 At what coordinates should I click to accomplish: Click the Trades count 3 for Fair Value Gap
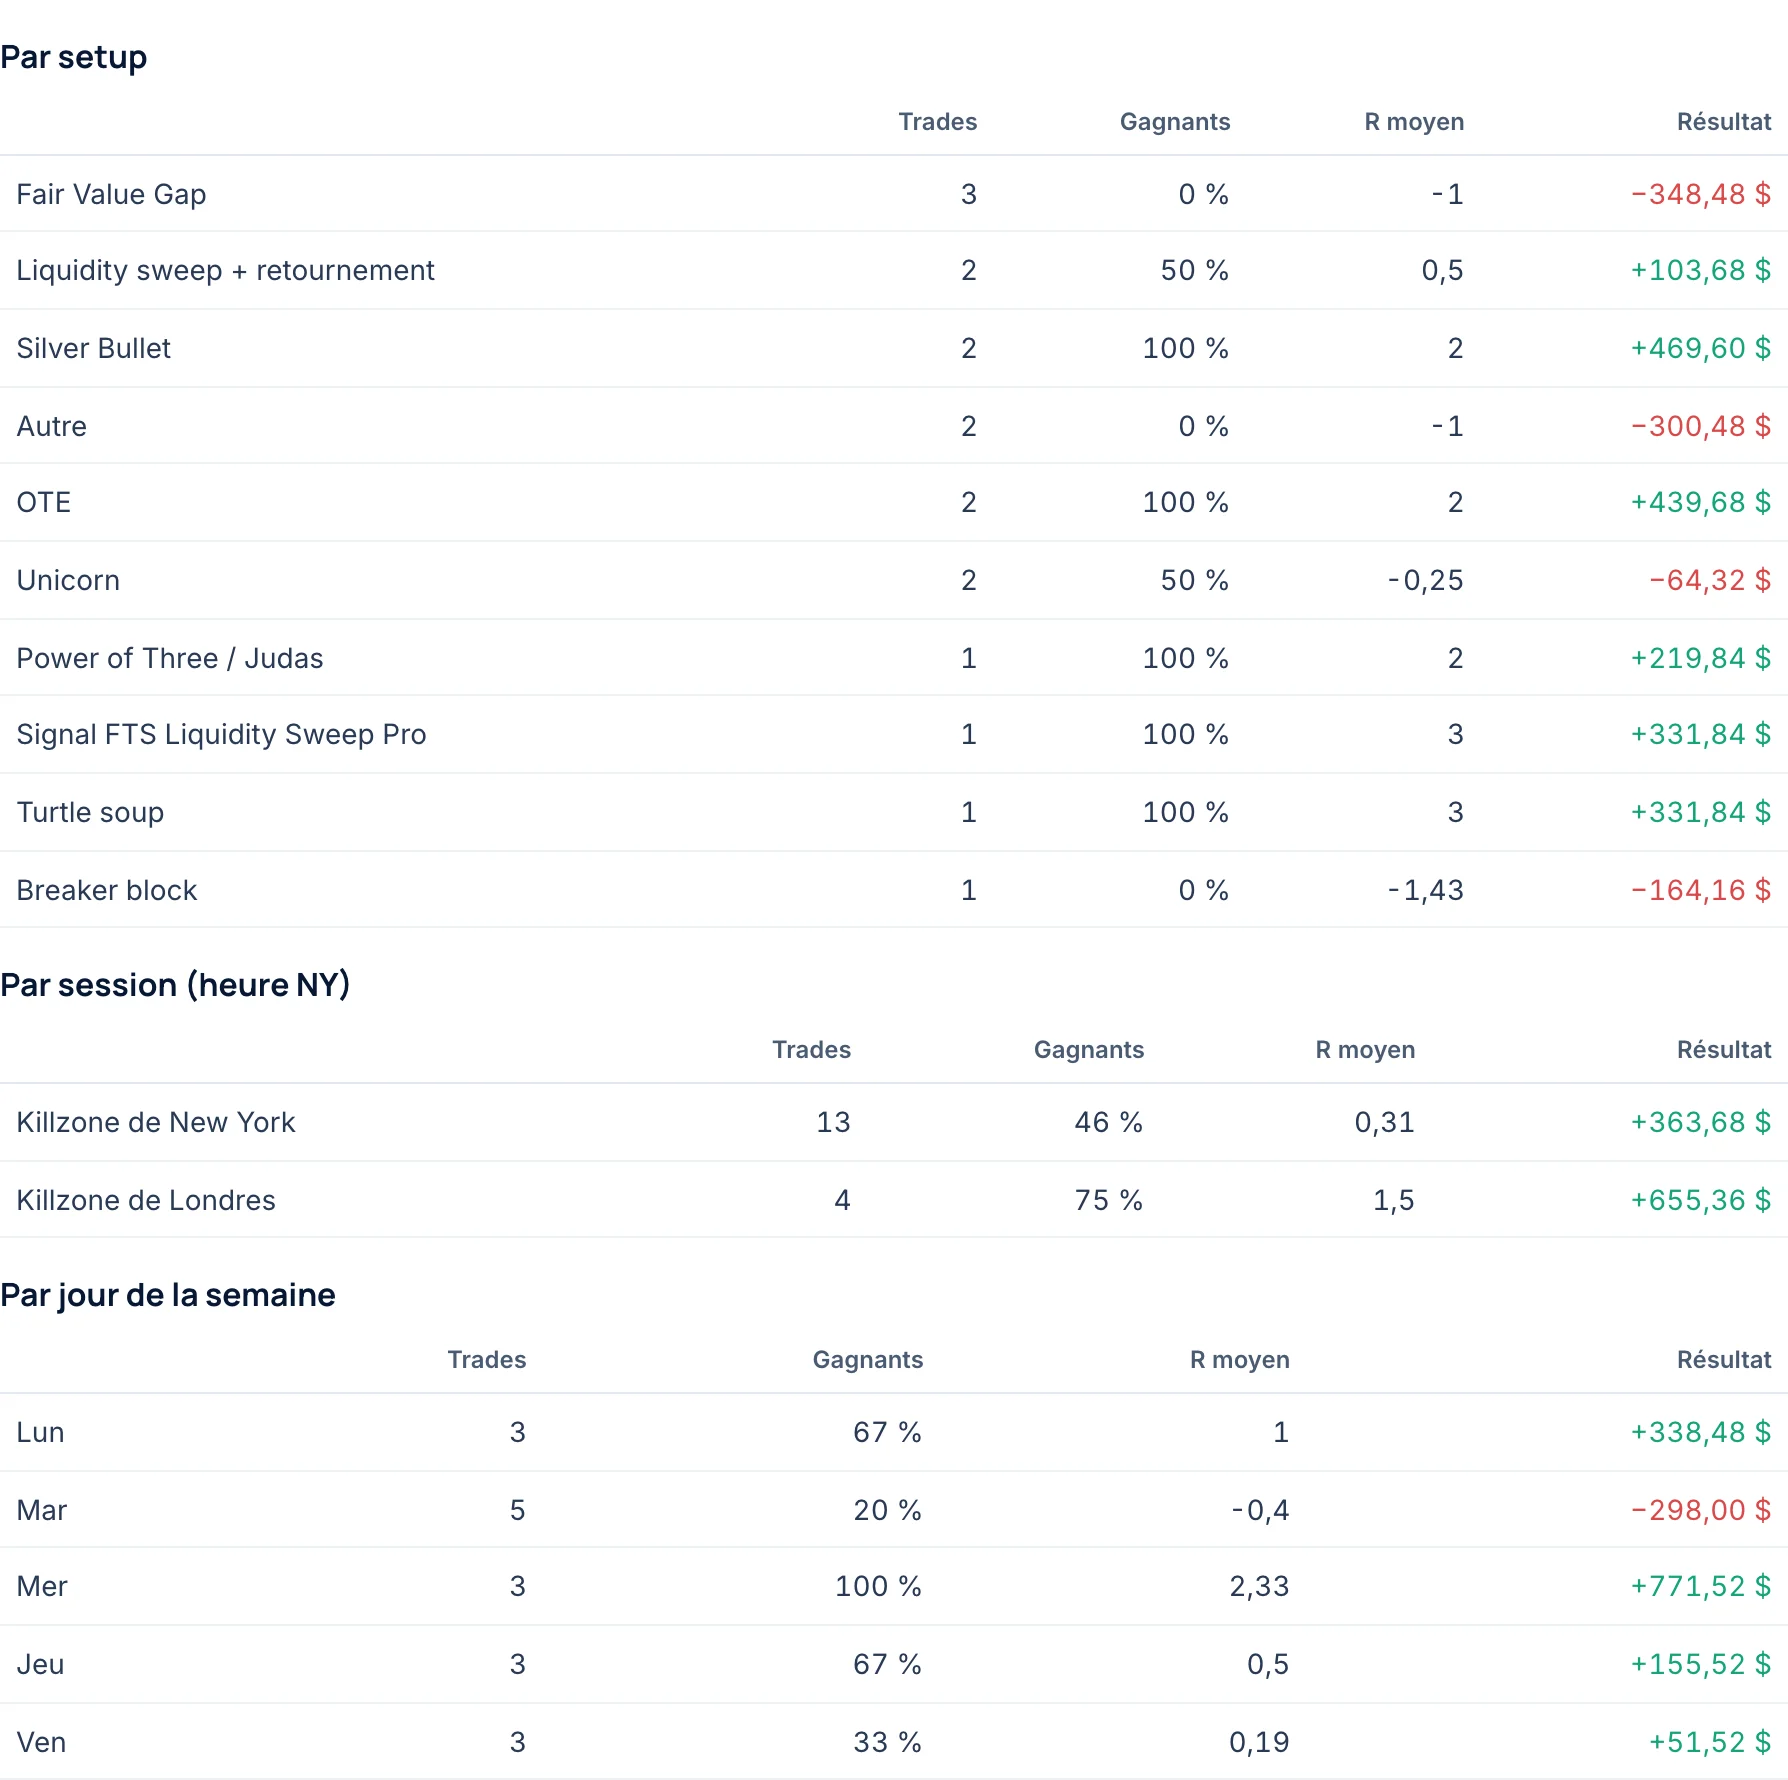969,194
